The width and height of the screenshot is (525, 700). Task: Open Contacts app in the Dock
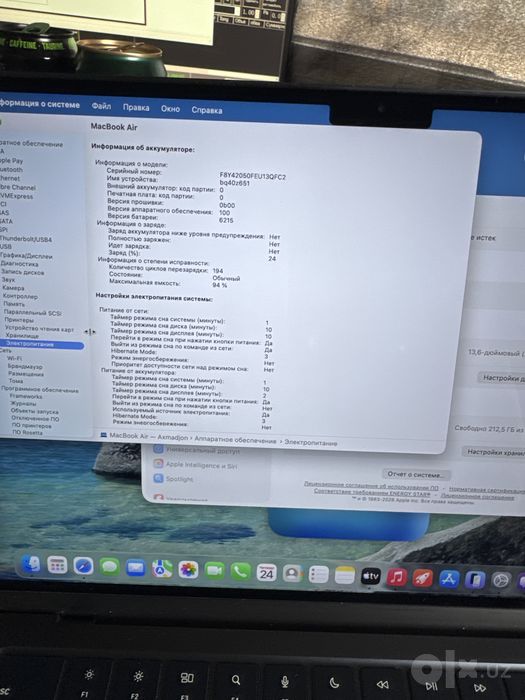pos(292,574)
